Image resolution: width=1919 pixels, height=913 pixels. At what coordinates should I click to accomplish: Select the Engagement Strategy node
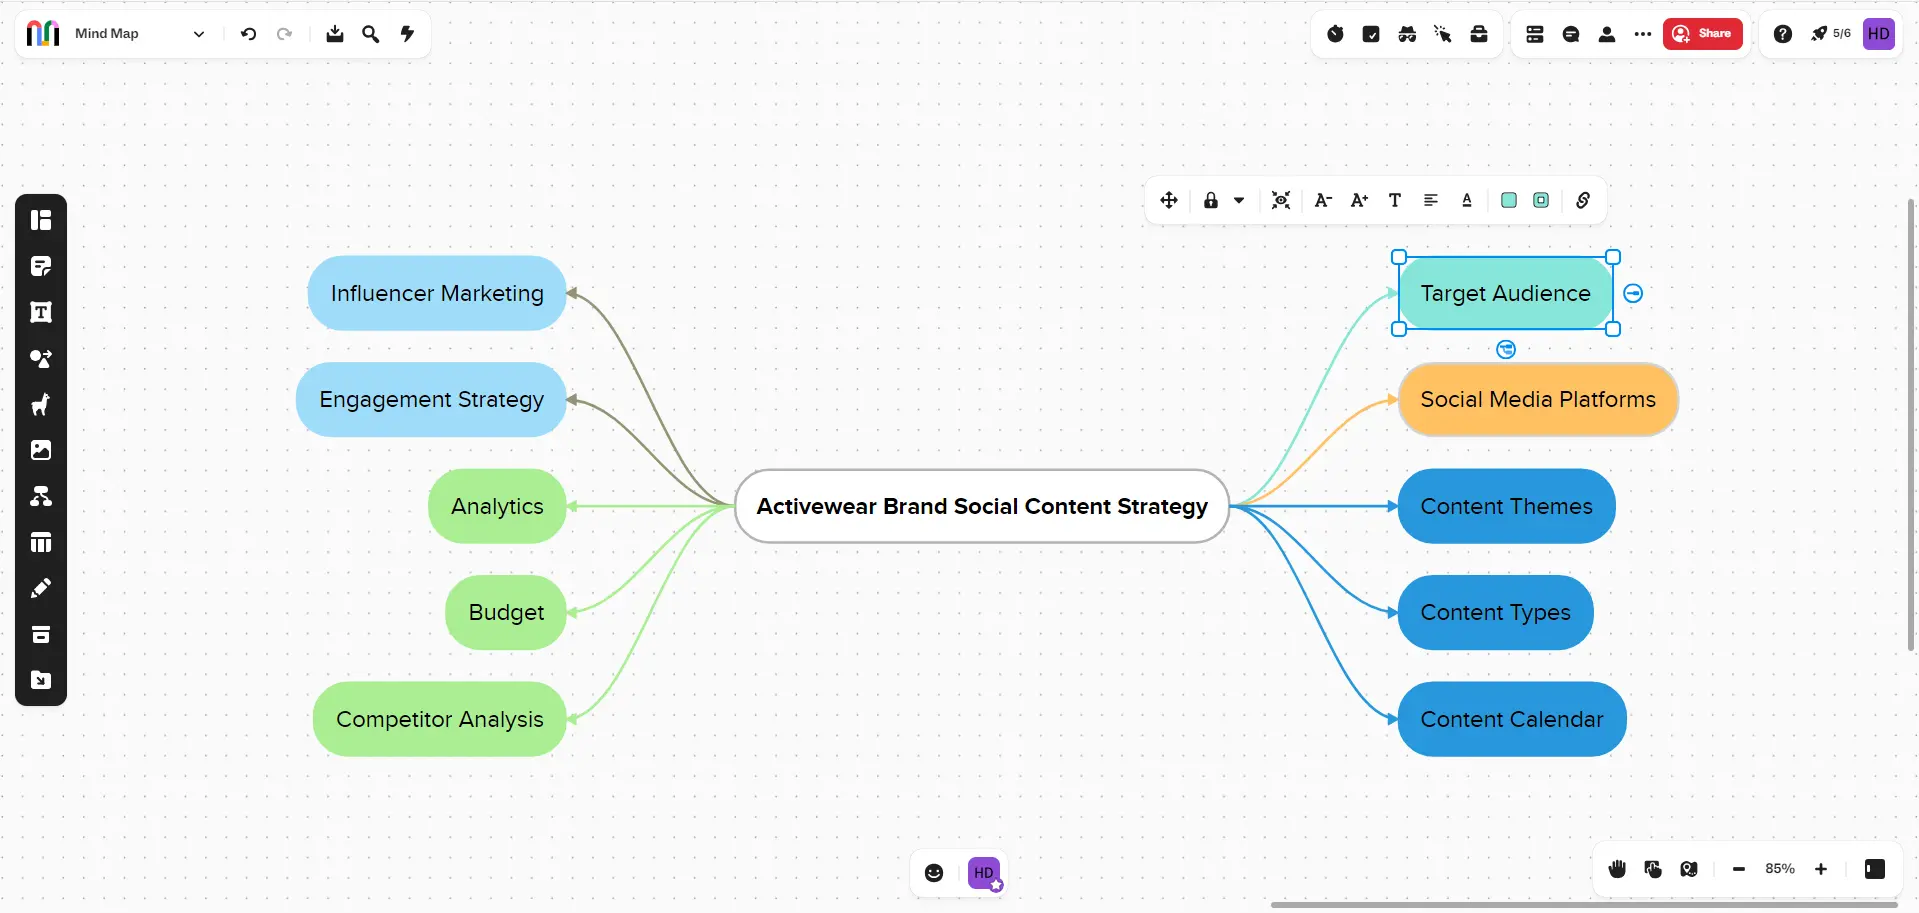coord(431,400)
